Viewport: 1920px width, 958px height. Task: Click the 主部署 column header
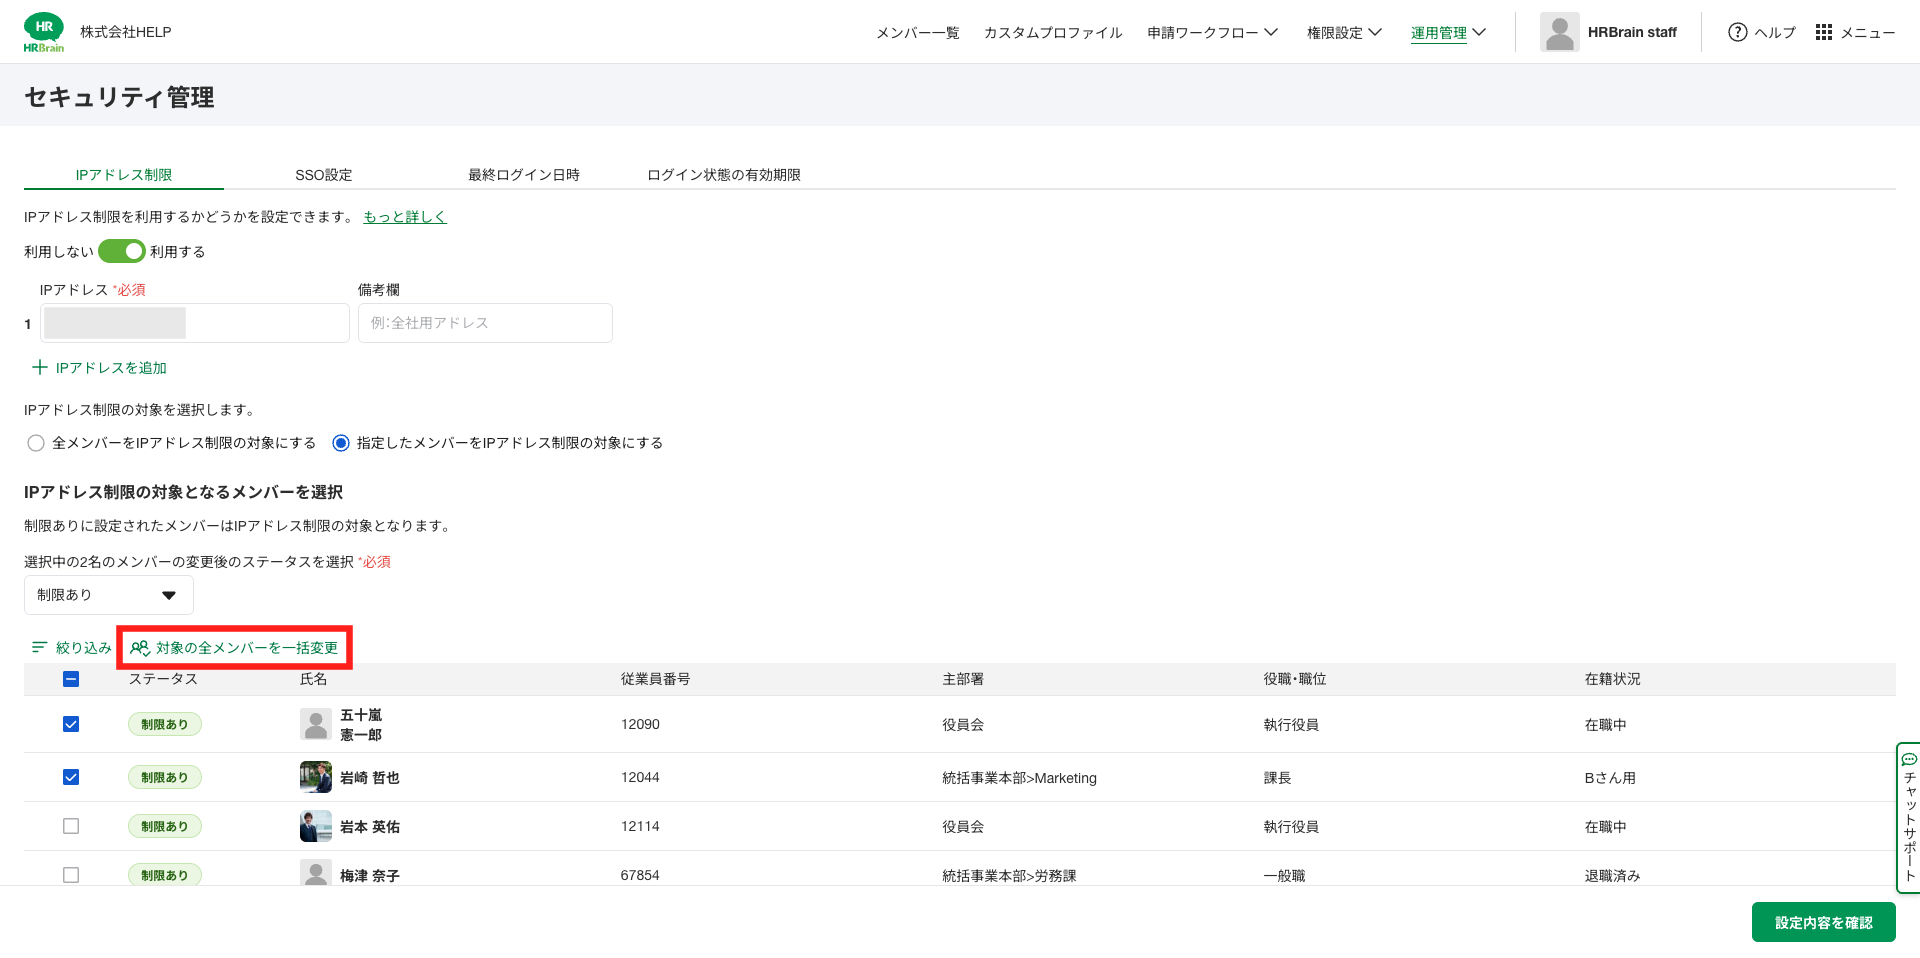point(962,678)
